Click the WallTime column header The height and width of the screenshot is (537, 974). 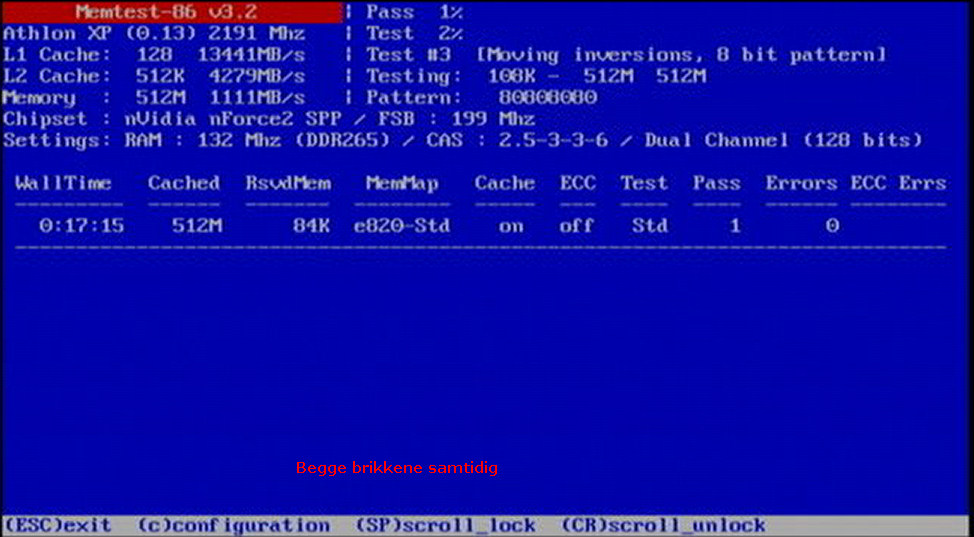[x=63, y=183]
